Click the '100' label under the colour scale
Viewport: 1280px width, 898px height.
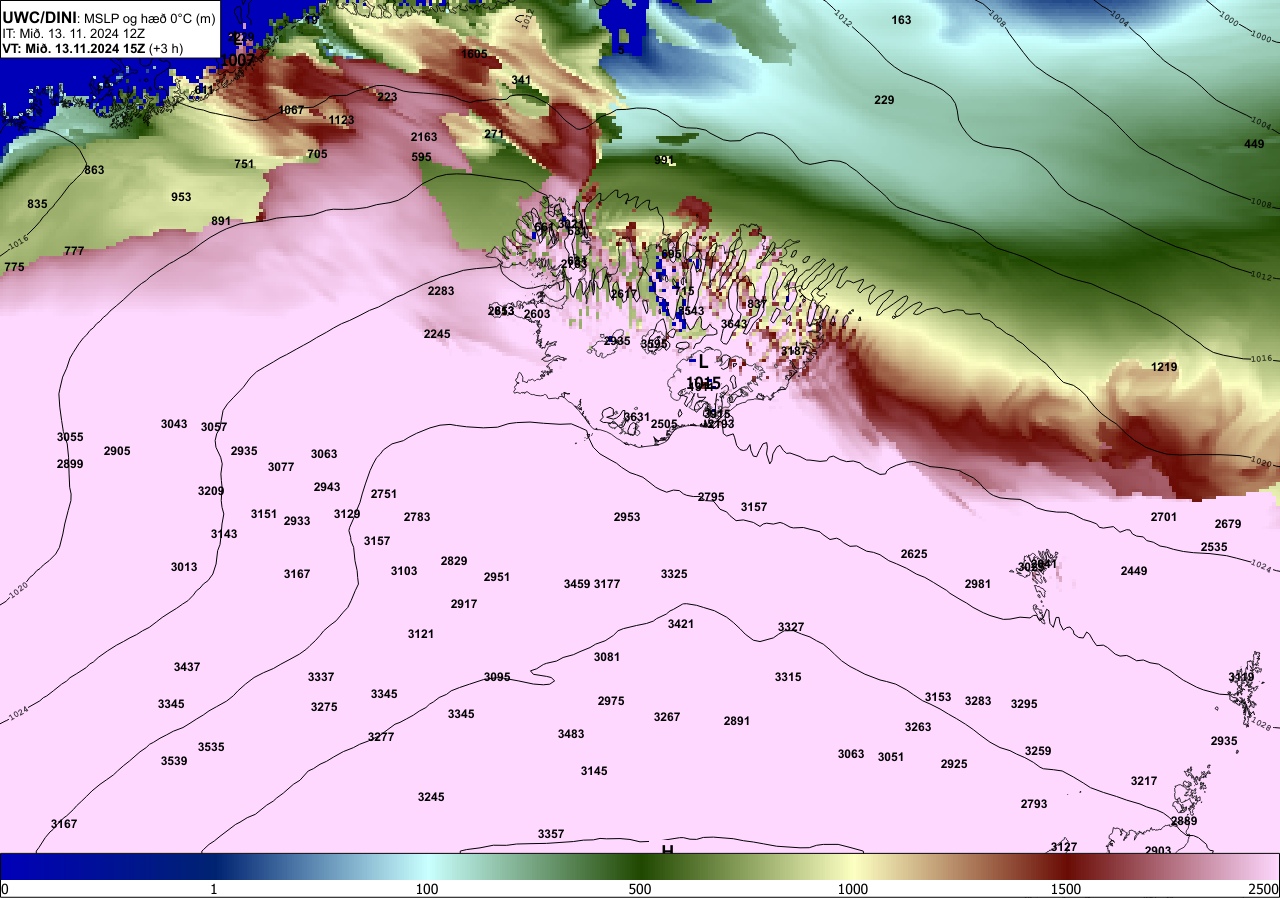click(x=427, y=889)
